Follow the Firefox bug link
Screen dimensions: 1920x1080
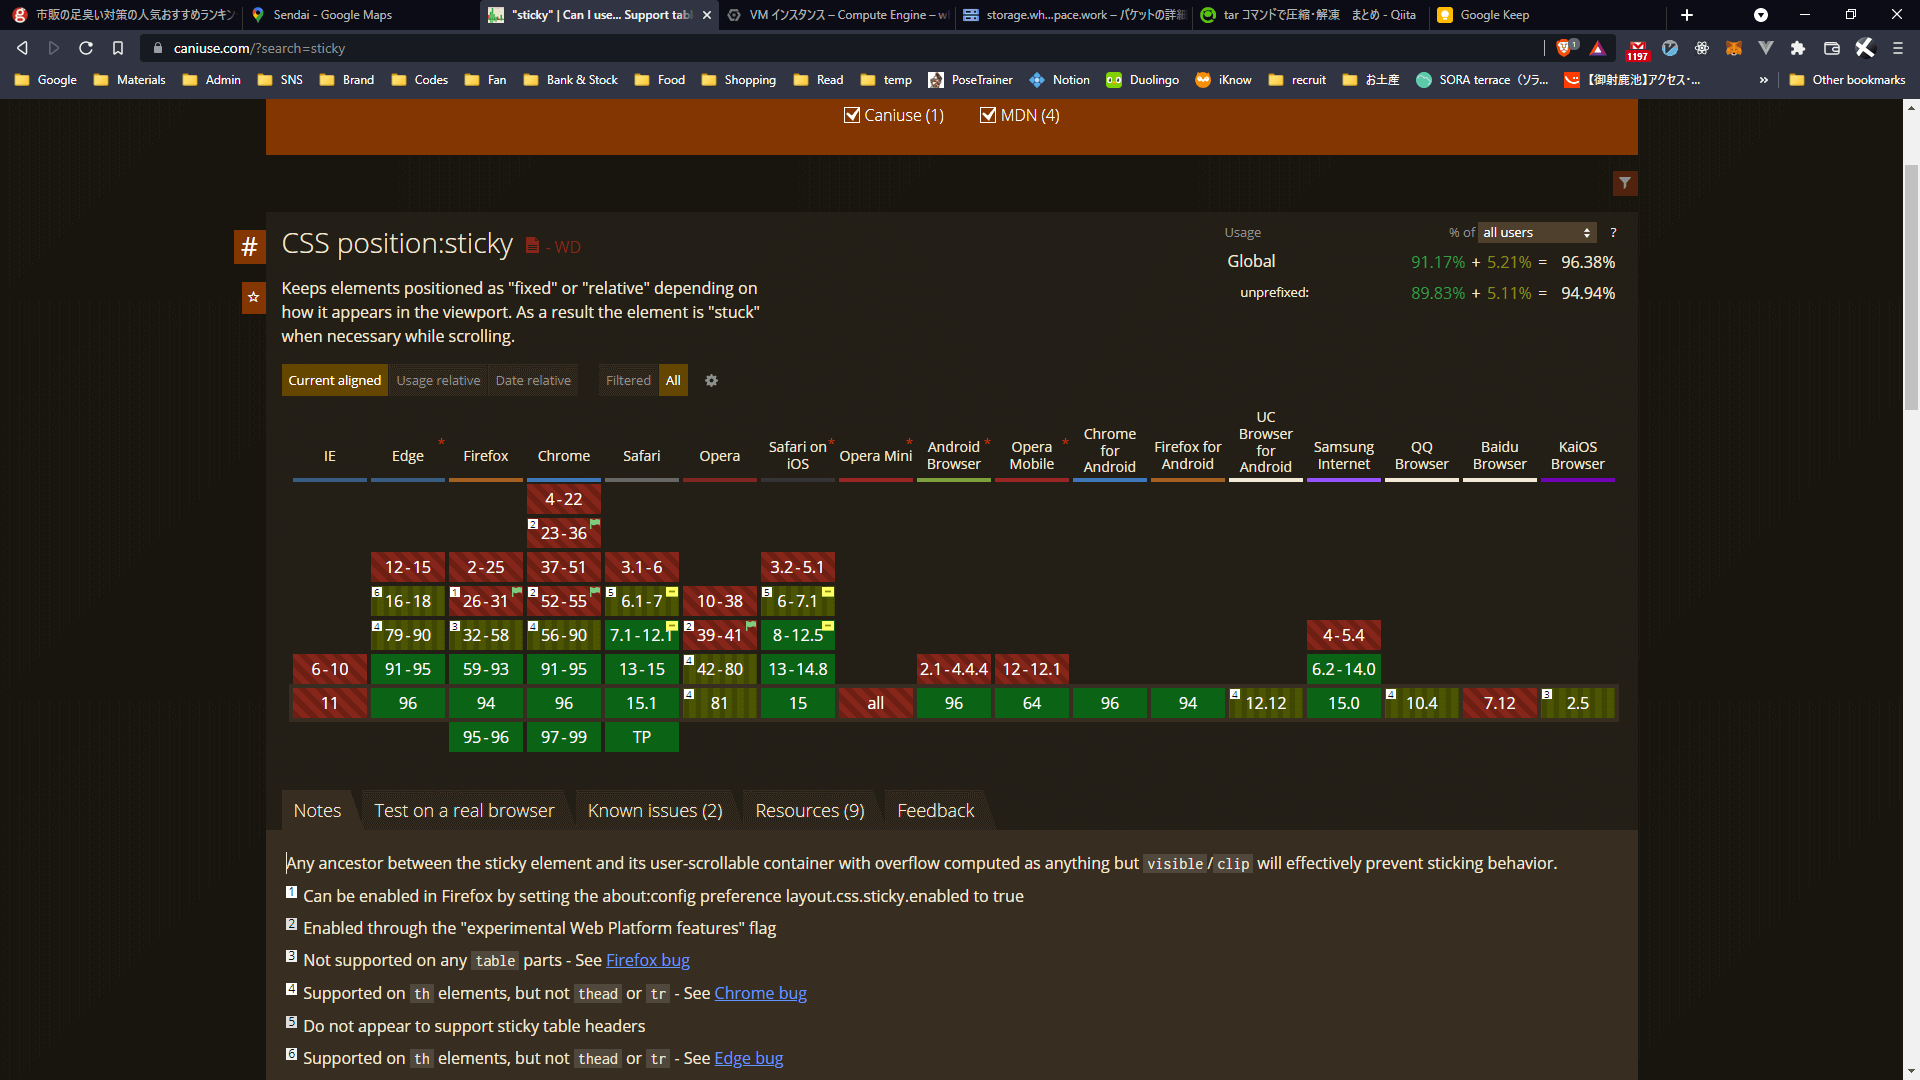pyautogui.click(x=647, y=960)
